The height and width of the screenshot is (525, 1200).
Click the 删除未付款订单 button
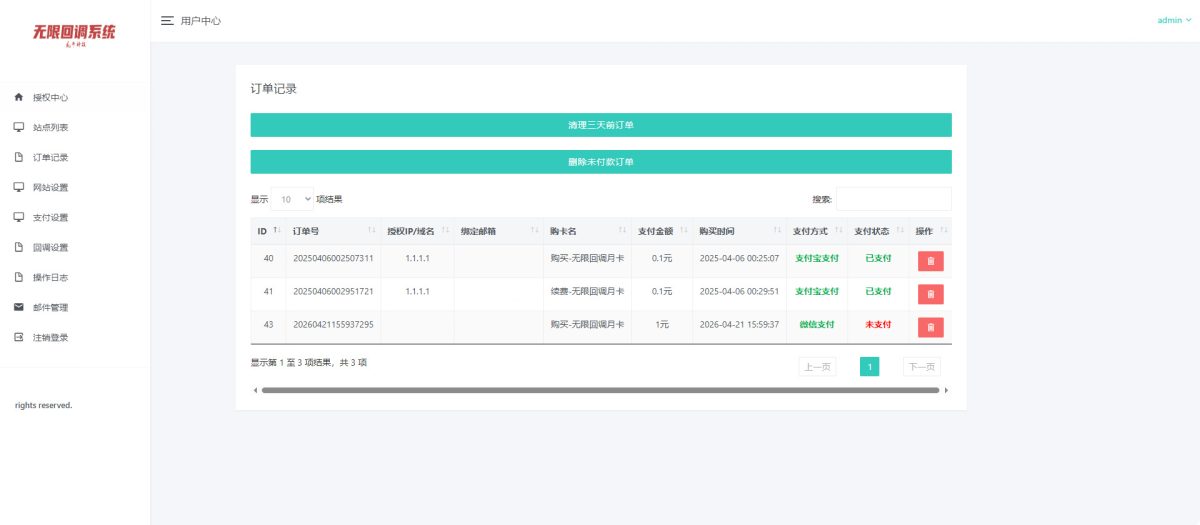pos(601,162)
